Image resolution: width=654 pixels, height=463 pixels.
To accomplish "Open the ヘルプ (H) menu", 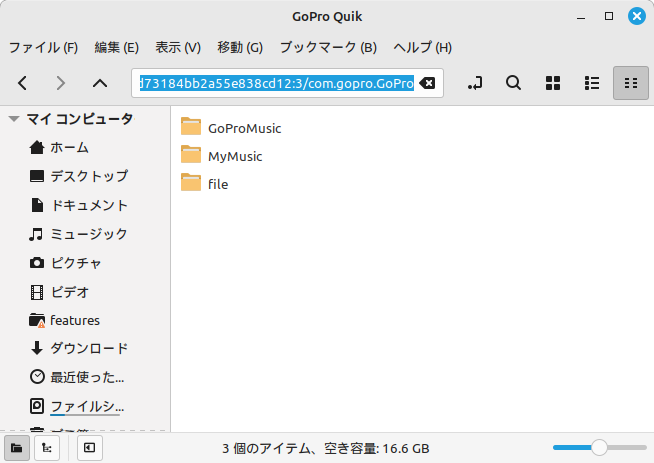I will 423,47.
